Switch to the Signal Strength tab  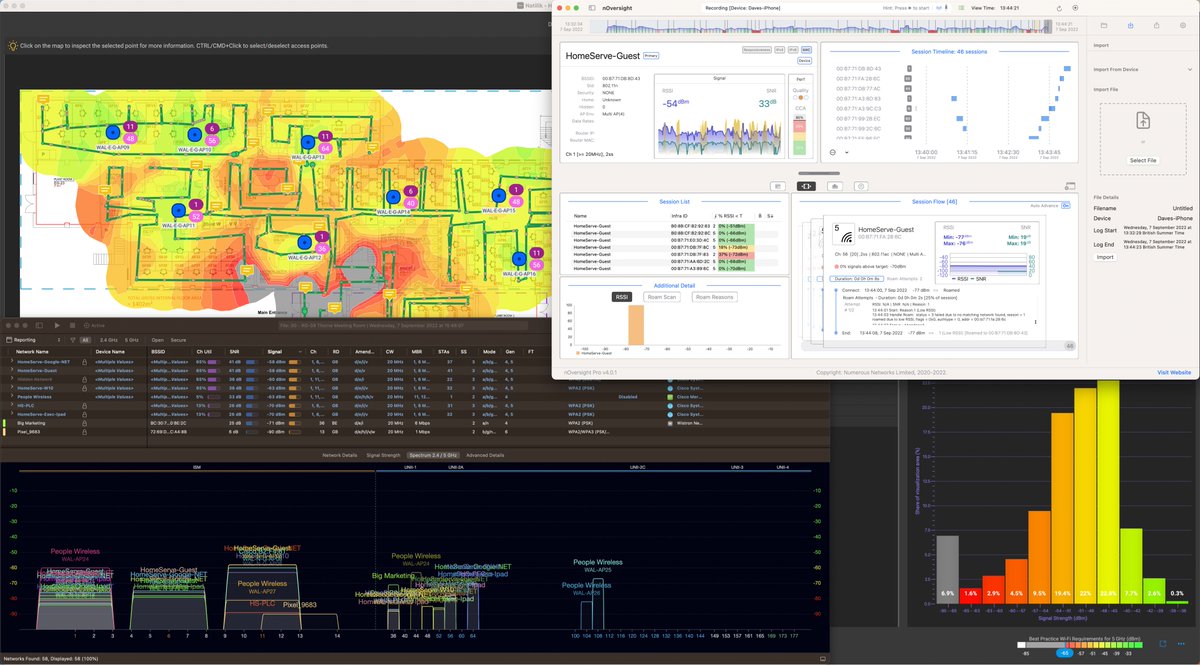(383, 455)
